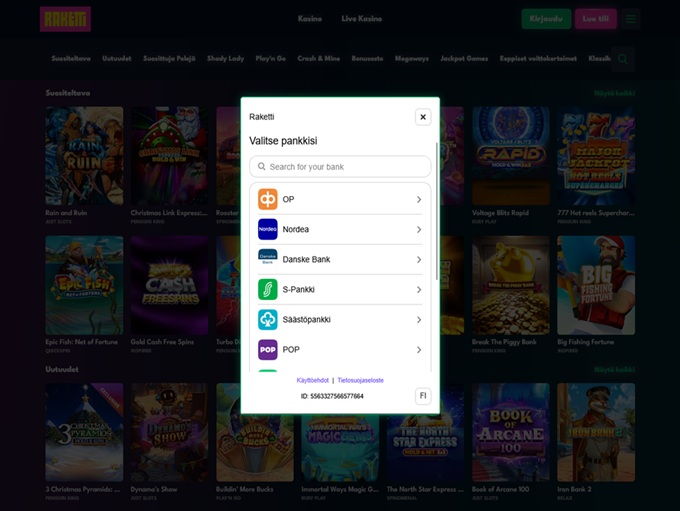Open the hamburger menu in the header
680x511 pixels.
631,18
